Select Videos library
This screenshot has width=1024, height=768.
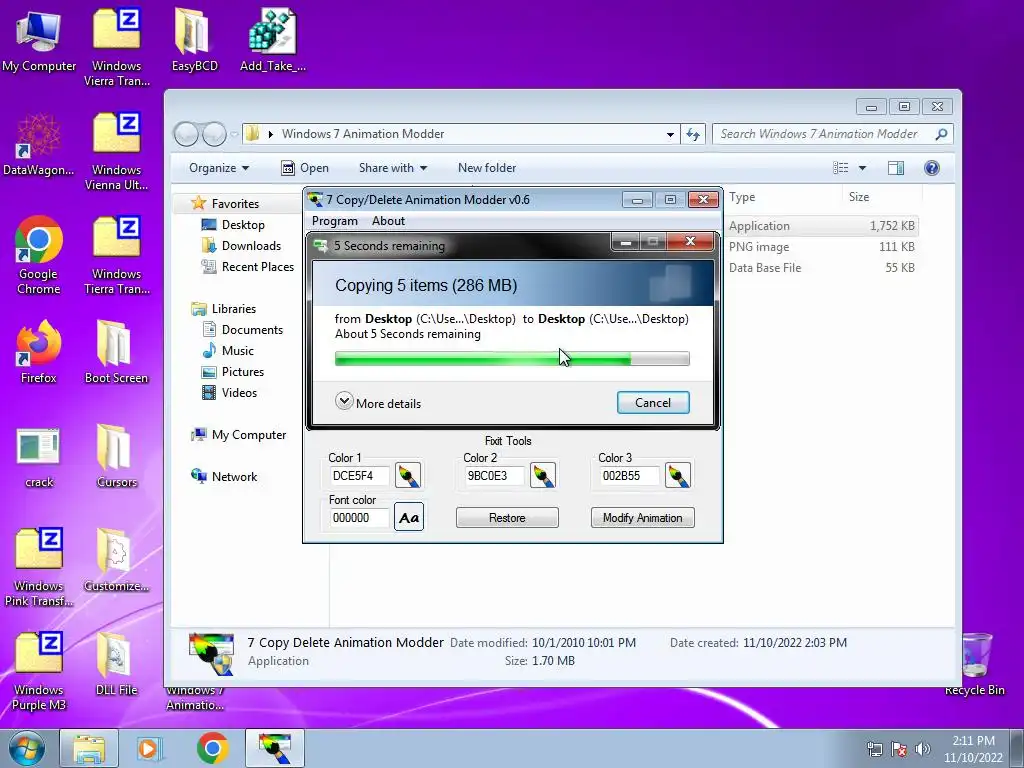pyautogui.click(x=239, y=392)
